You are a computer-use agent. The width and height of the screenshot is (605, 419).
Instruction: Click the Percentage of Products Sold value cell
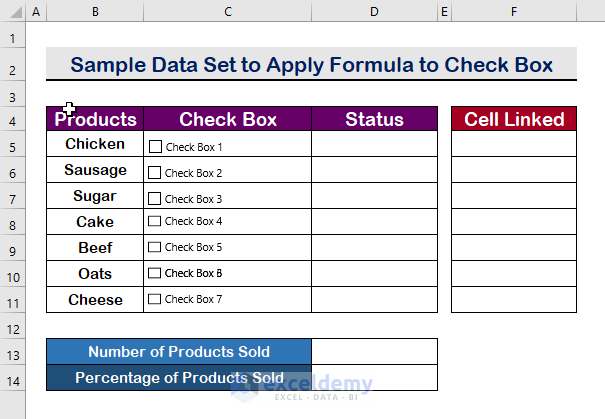point(374,378)
